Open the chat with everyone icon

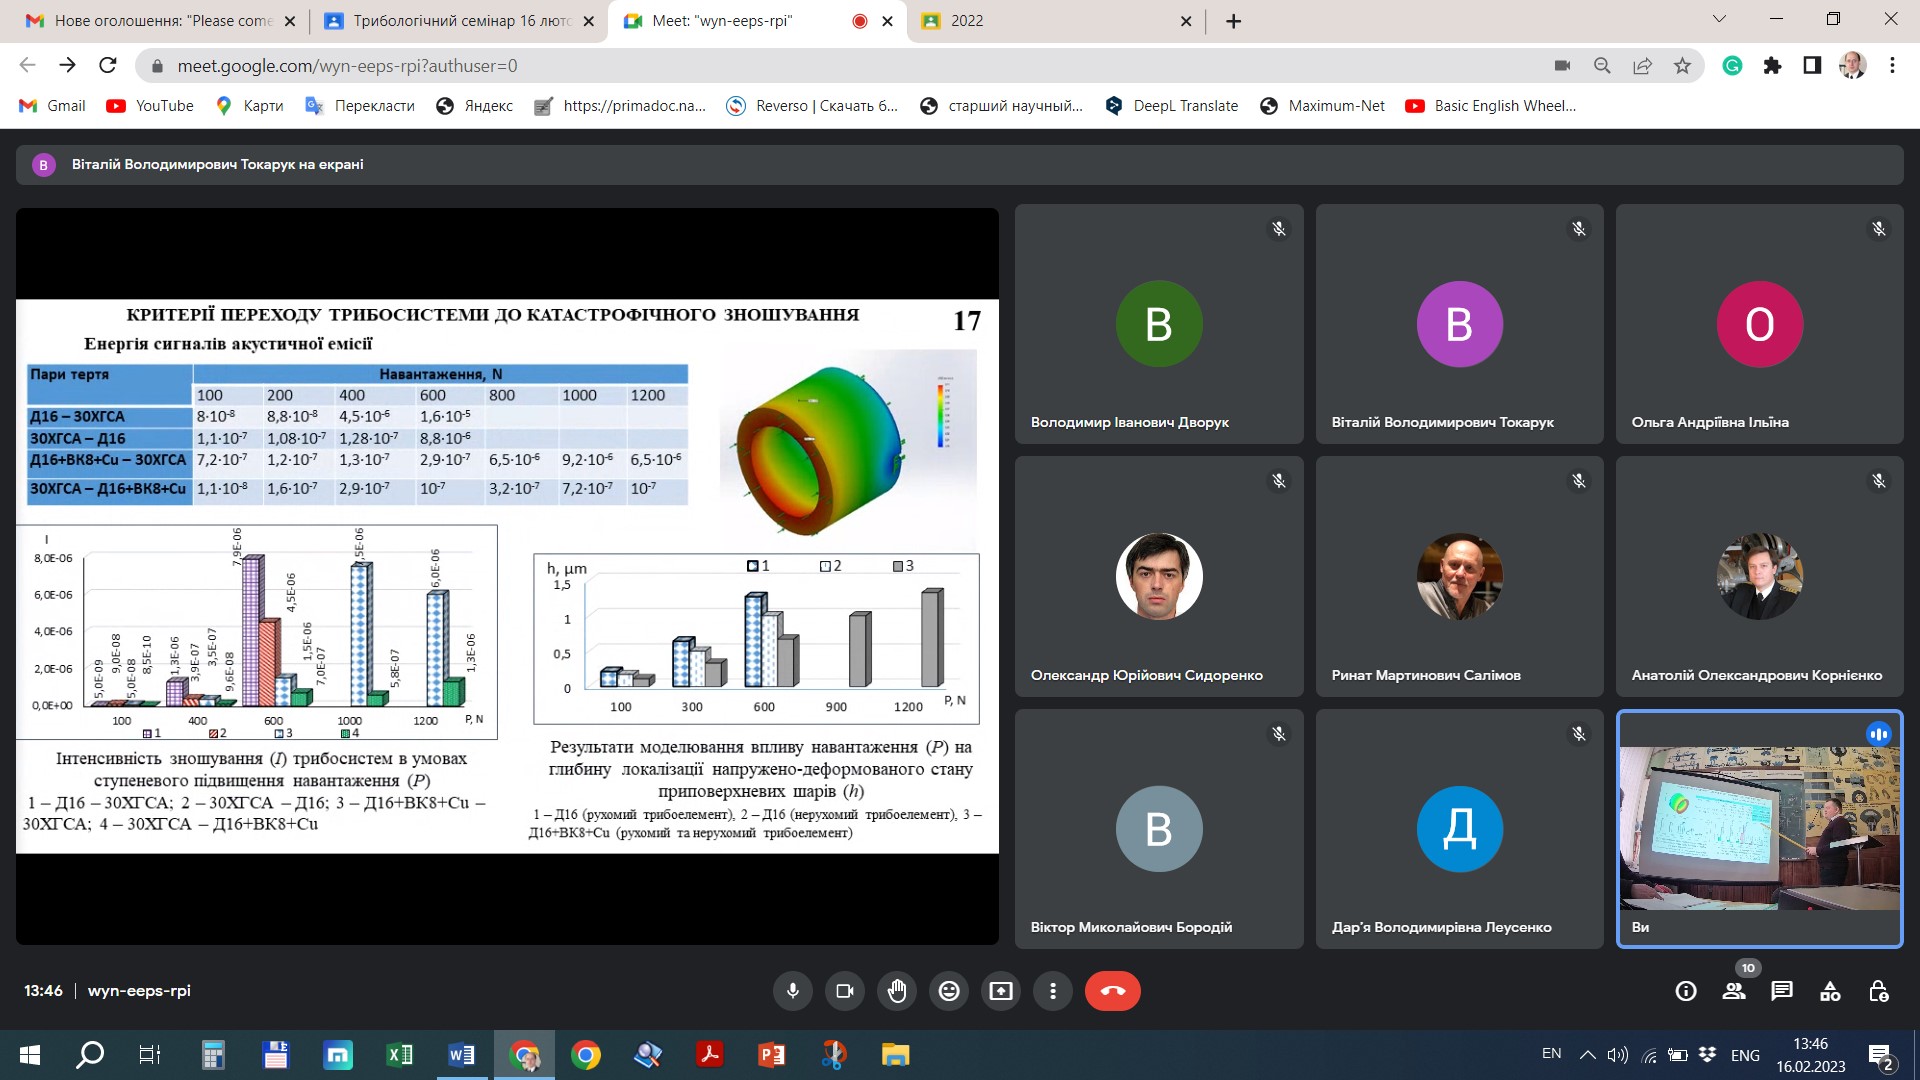[1782, 991]
